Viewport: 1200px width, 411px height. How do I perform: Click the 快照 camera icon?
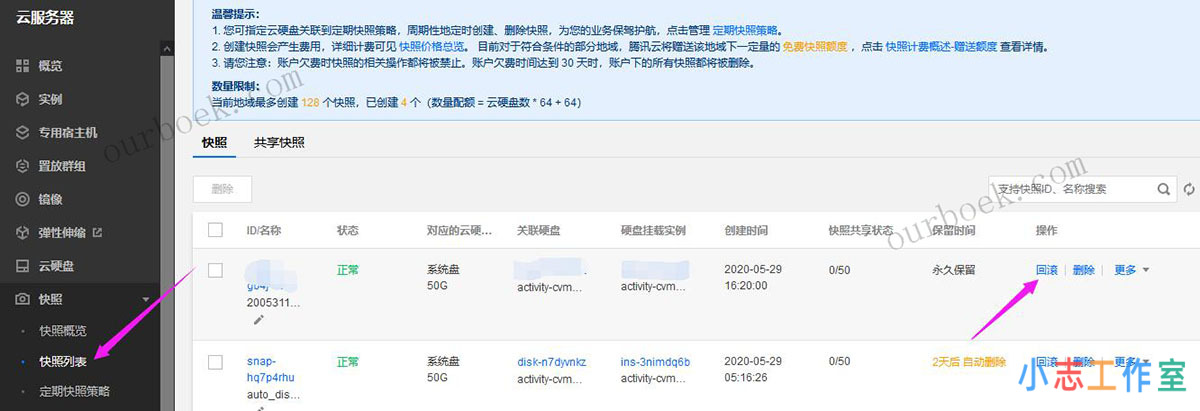point(22,299)
